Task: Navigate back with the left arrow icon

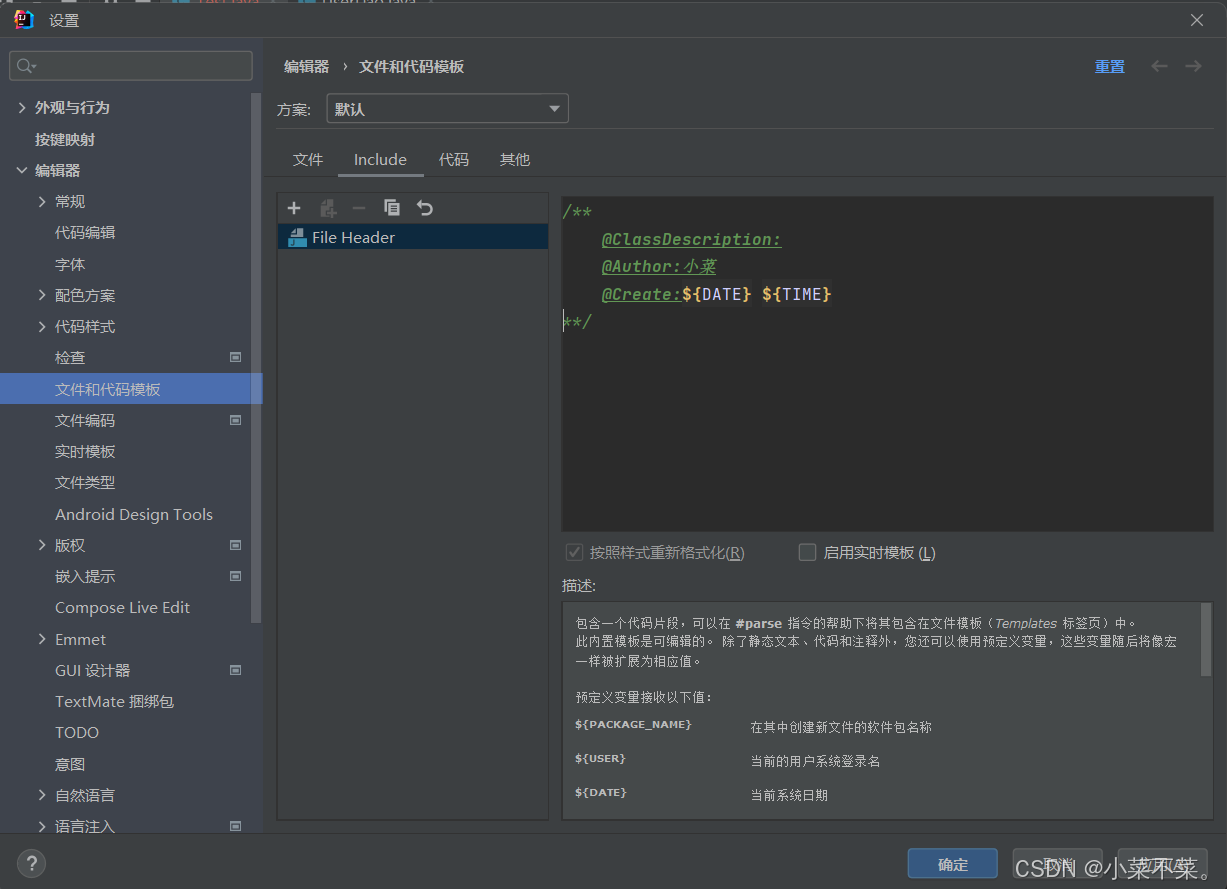Action: (1159, 66)
